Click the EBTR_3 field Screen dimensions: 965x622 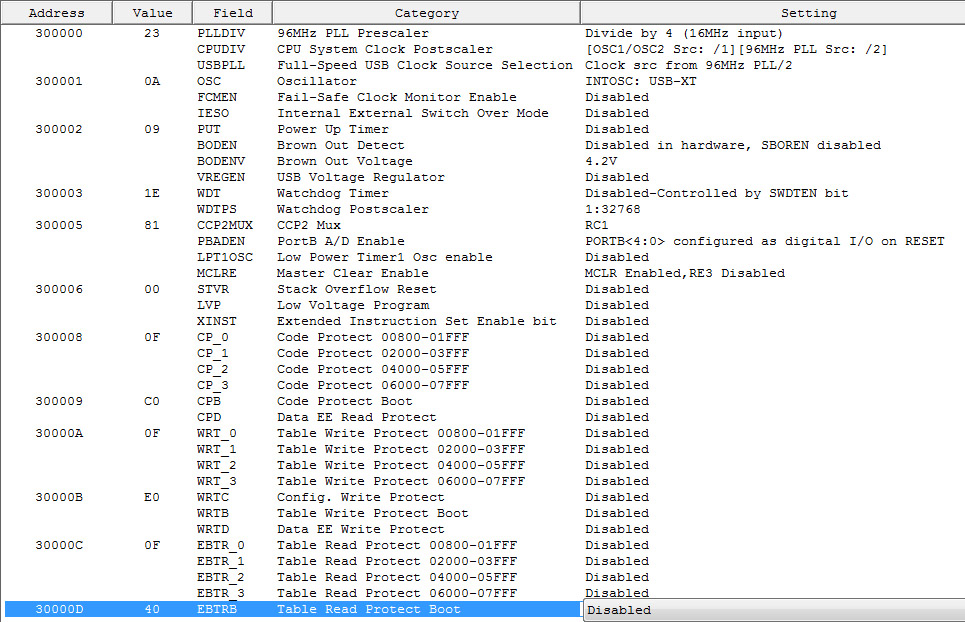tap(221, 593)
